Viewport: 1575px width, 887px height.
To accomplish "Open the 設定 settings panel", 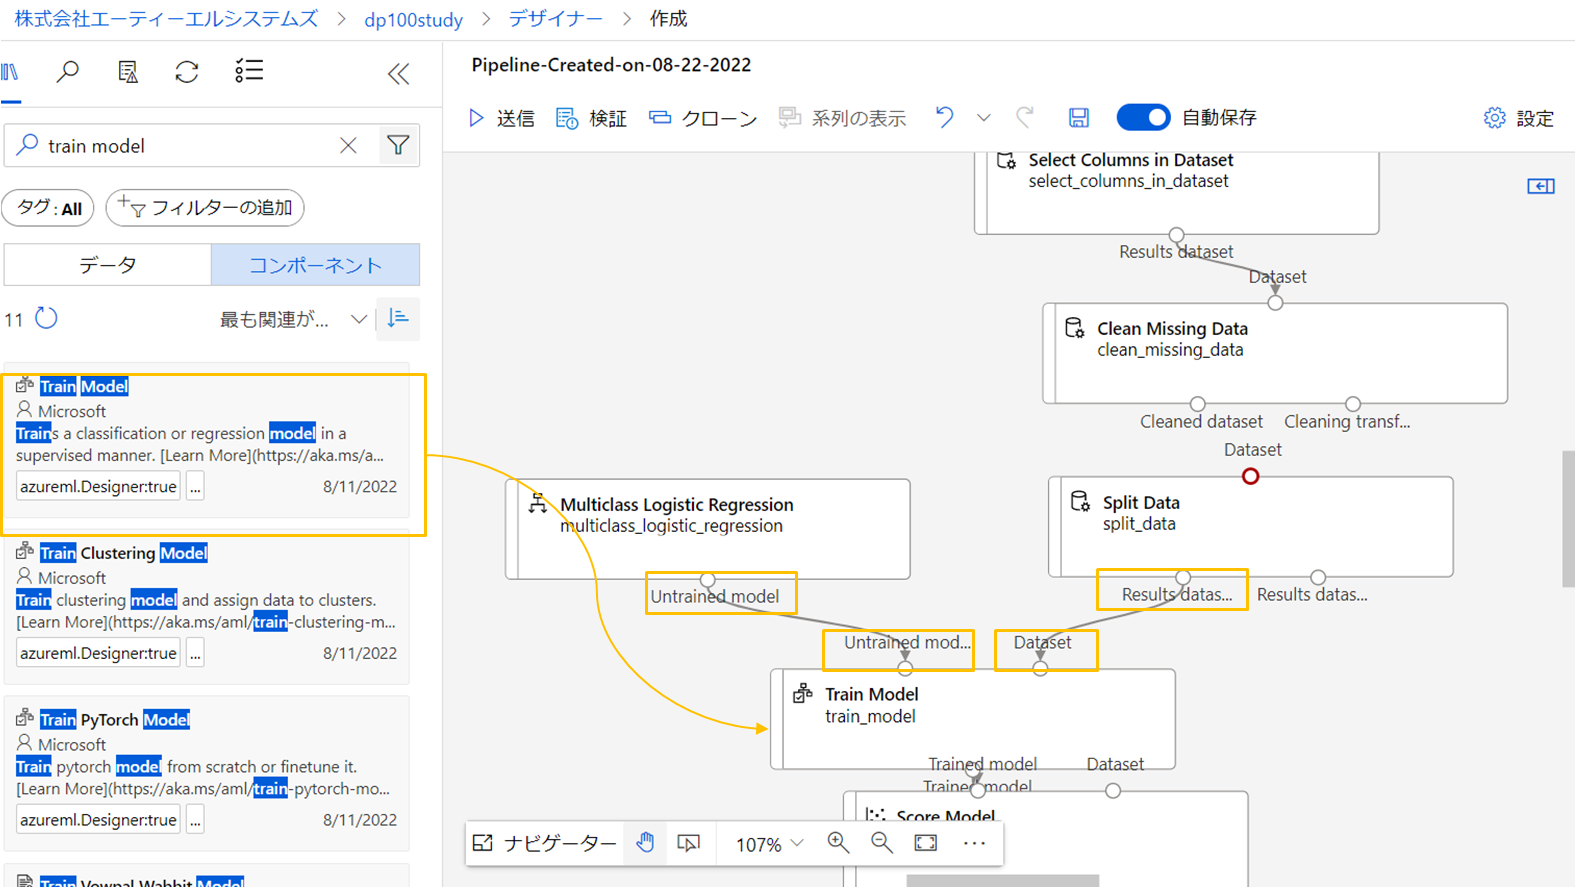I will point(1519,119).
